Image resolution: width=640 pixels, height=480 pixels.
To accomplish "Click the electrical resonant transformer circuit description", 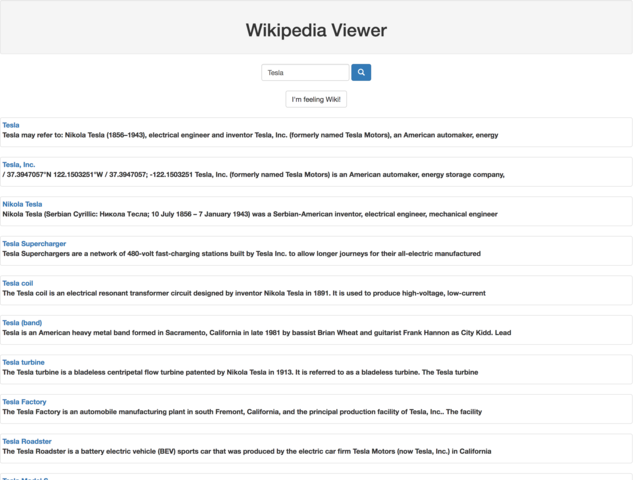I will 244,293.
